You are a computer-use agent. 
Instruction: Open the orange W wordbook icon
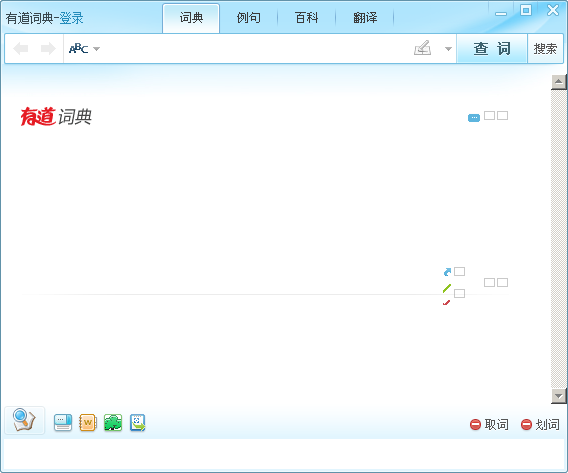[88, 423]
